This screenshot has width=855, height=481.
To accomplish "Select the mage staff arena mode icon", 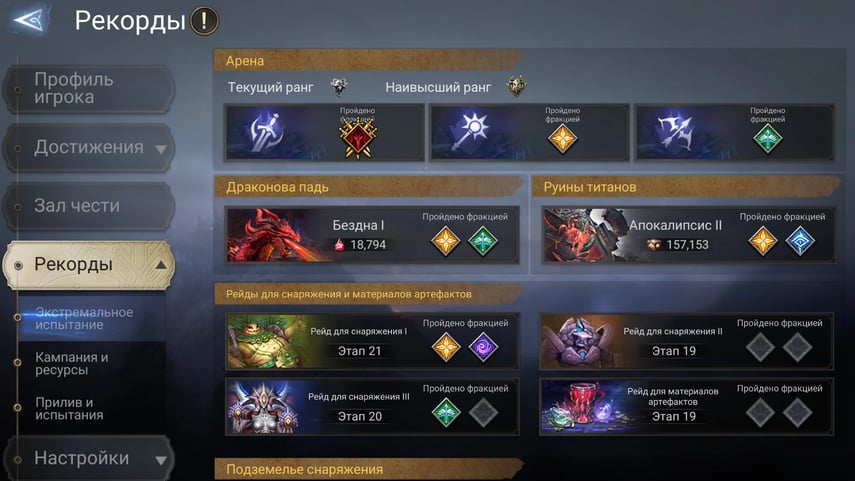I will 471,133.
